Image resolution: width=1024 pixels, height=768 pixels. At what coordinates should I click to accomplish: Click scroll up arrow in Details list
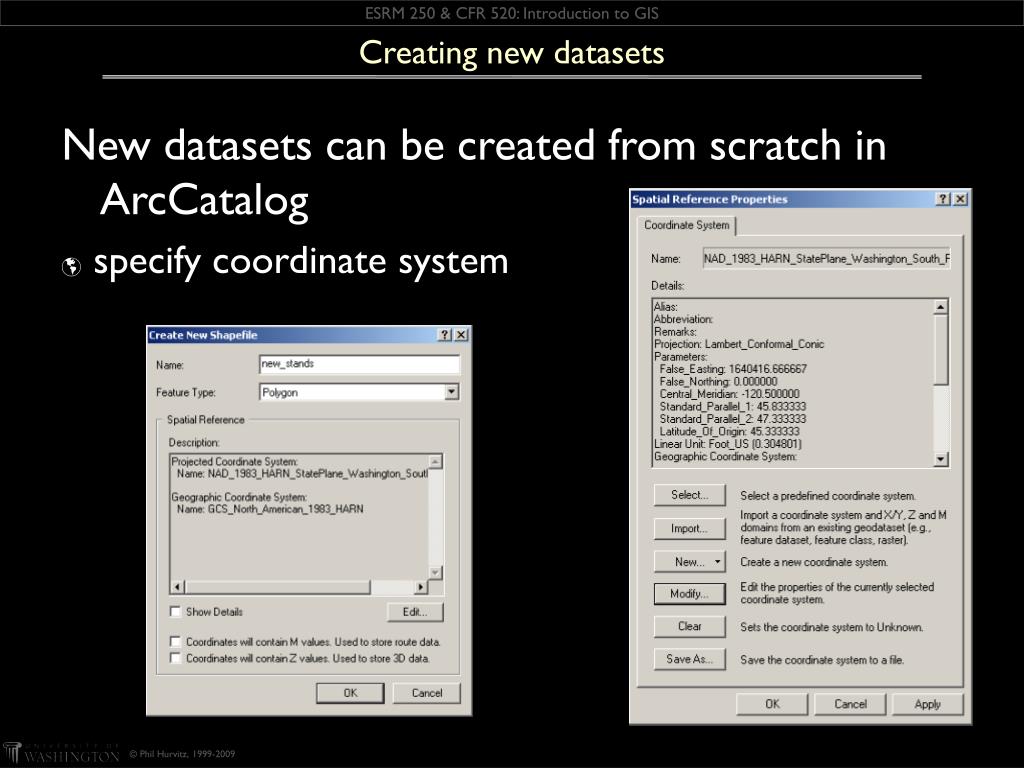coord(940,306)
